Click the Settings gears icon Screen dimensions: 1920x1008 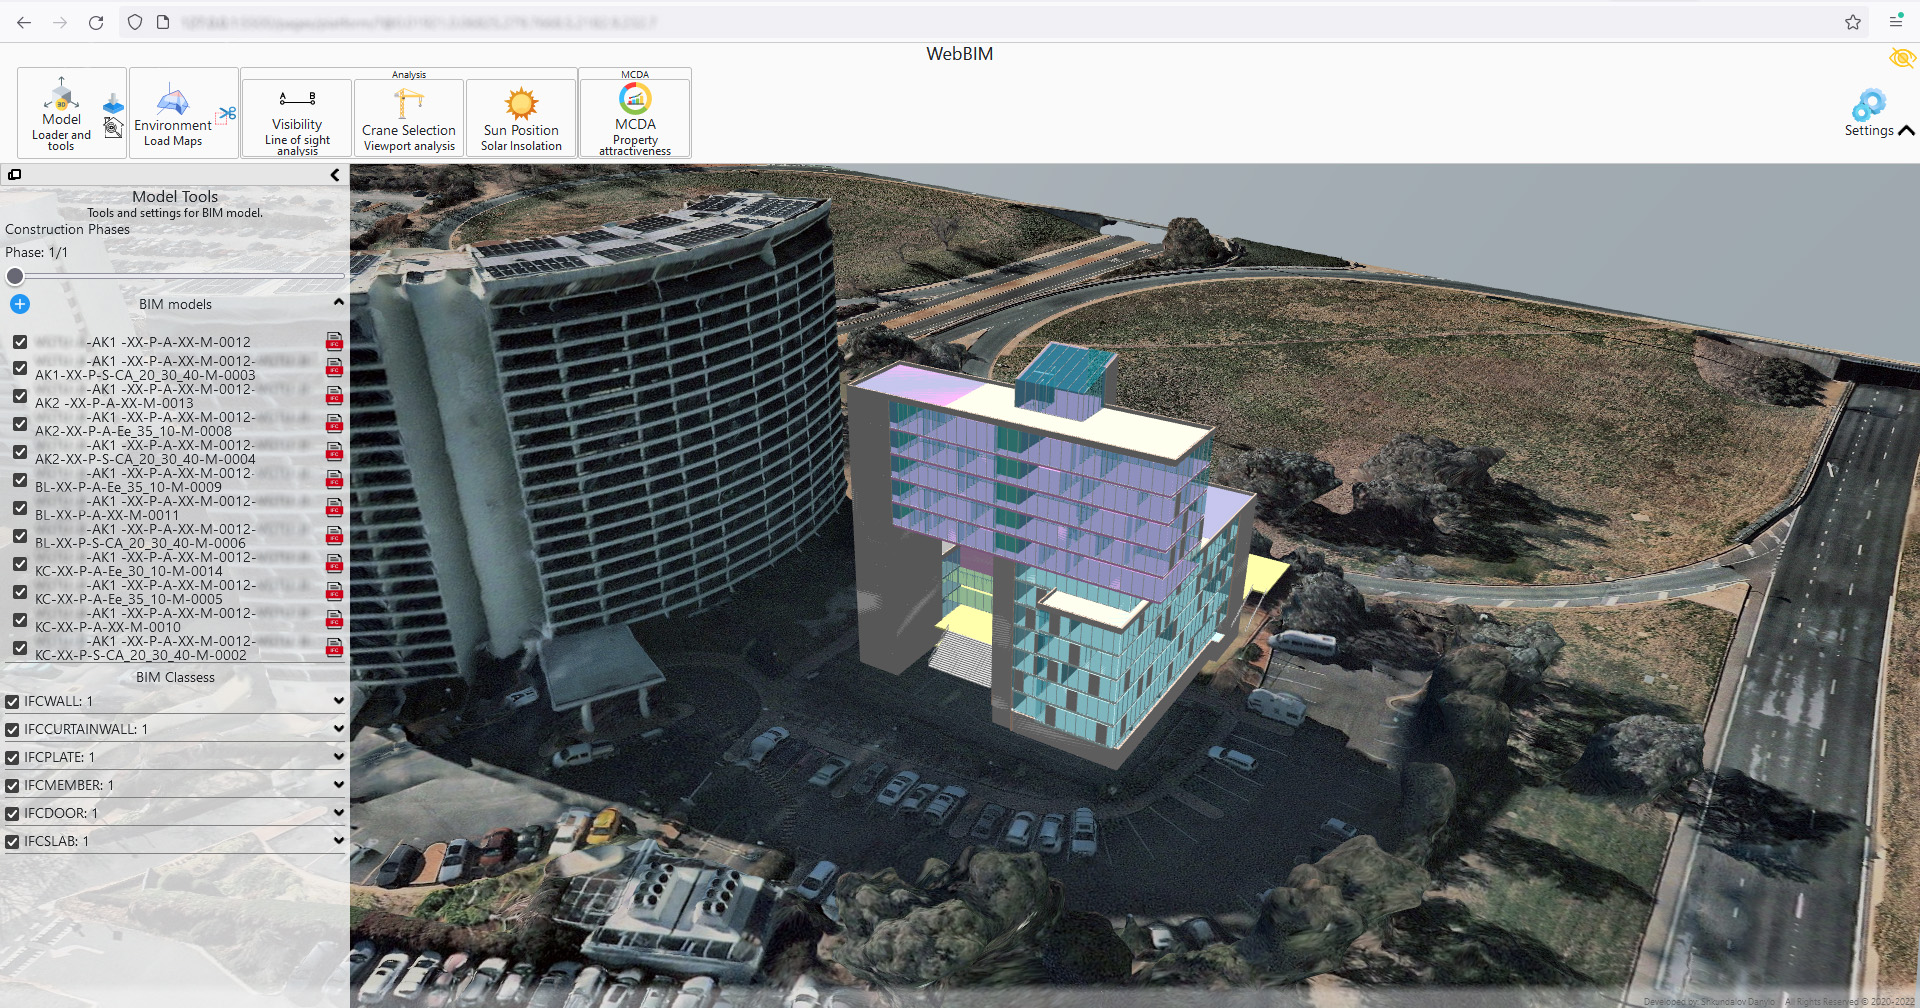pyautogui.click(x=1868, y=105)
